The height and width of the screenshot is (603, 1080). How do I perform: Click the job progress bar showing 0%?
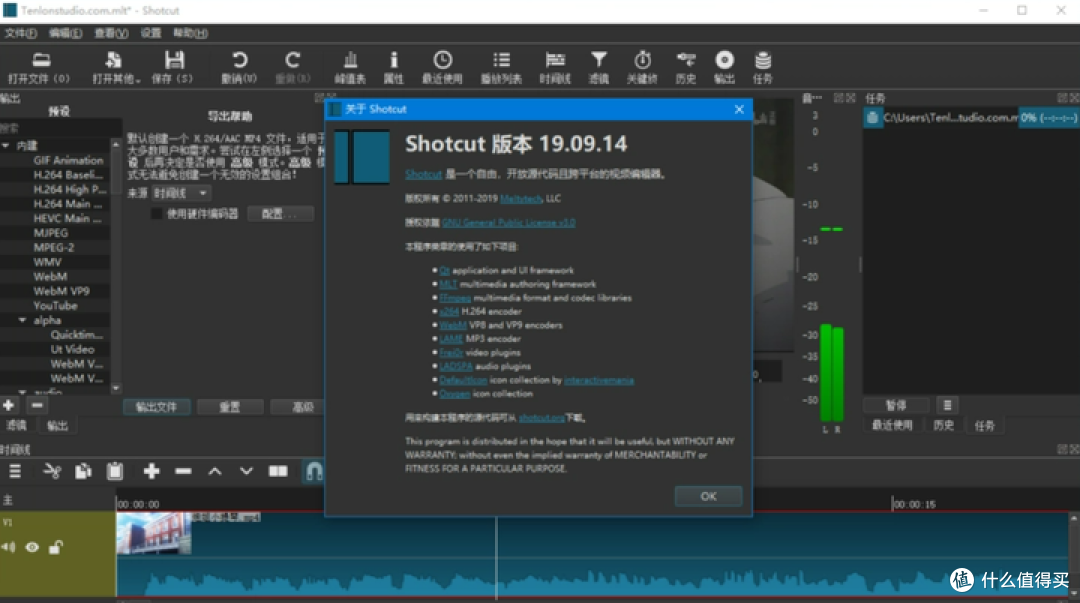click(x=1048, y=118)
